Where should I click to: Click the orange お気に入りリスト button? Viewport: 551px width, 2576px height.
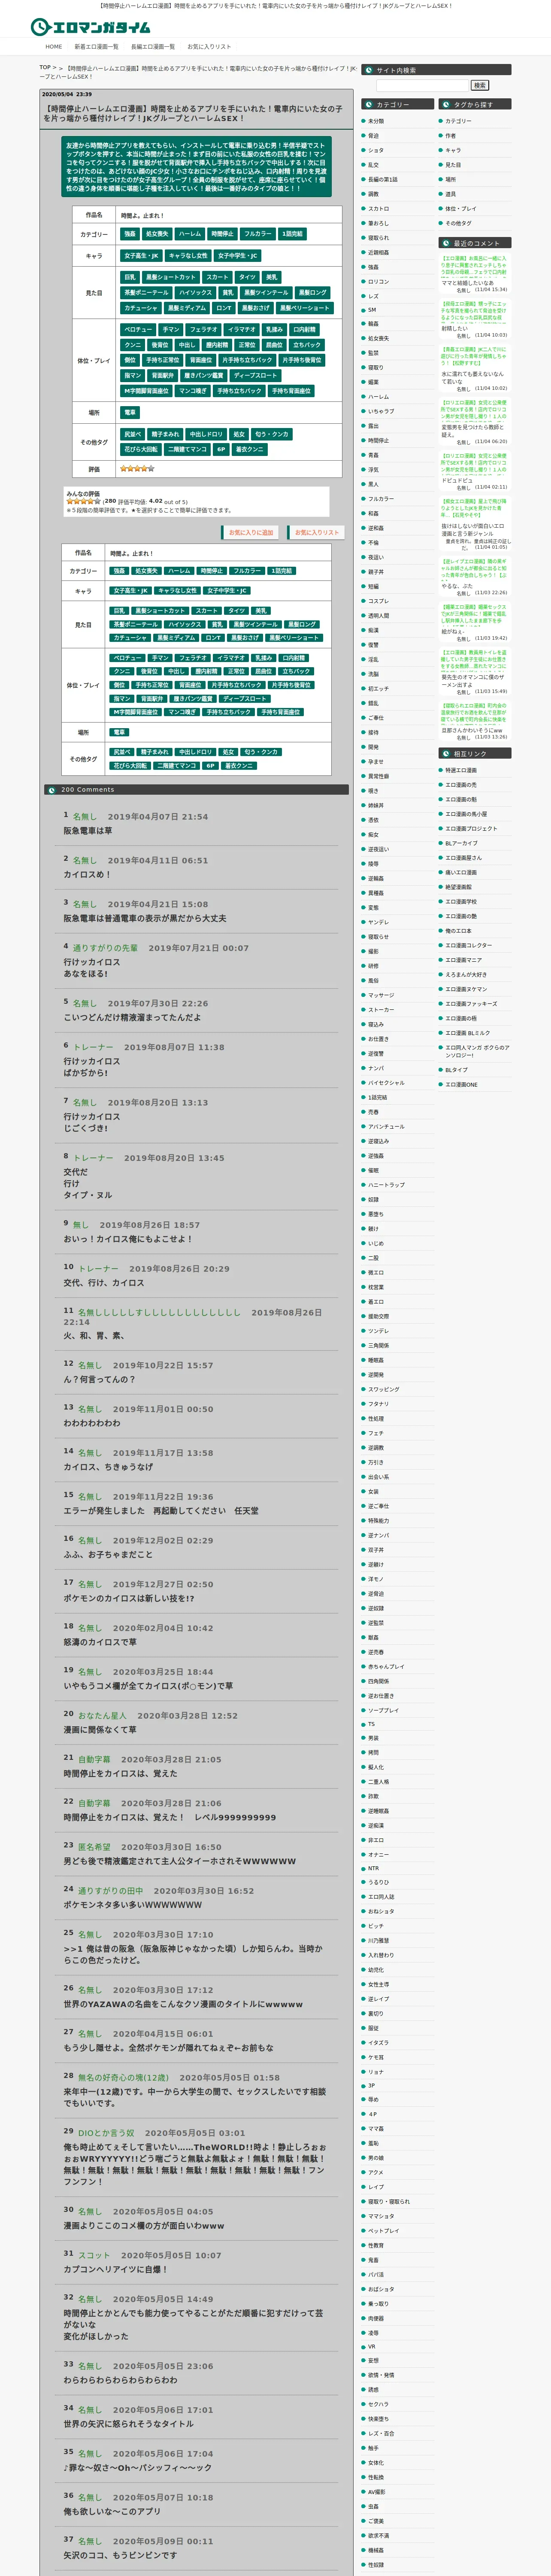(316, 532)
